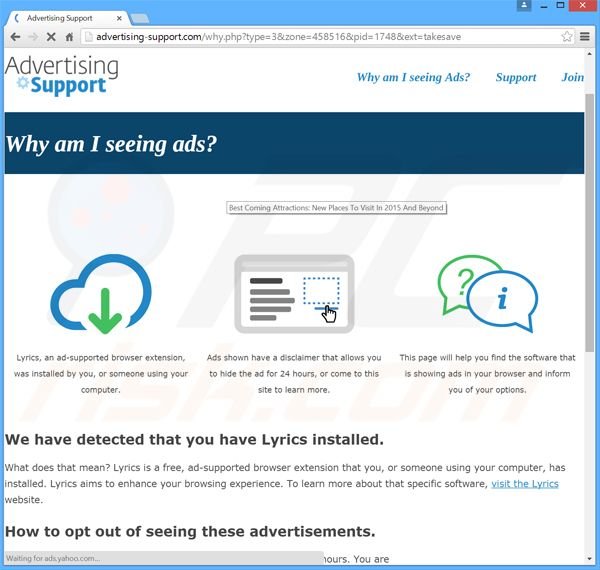Close the Advertising Support tab
Screen dimensions: 600x570
click(x=119, y=18)
